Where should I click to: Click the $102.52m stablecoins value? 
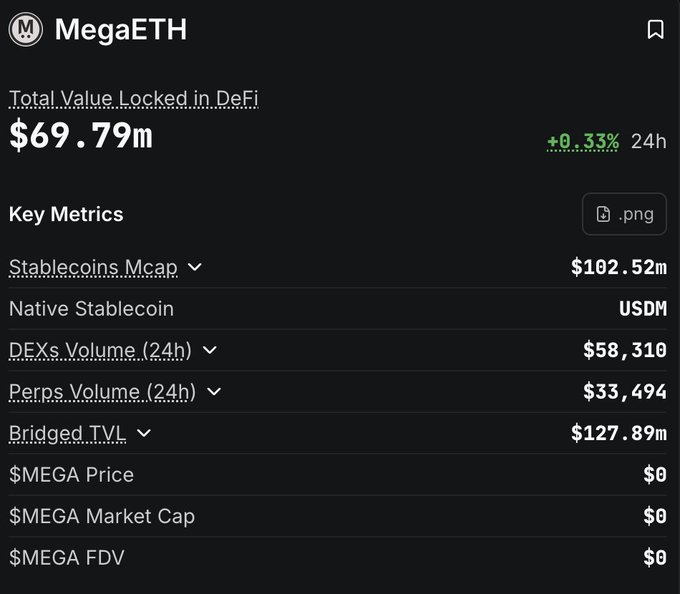pyautogui.click(x=618, y=267)
